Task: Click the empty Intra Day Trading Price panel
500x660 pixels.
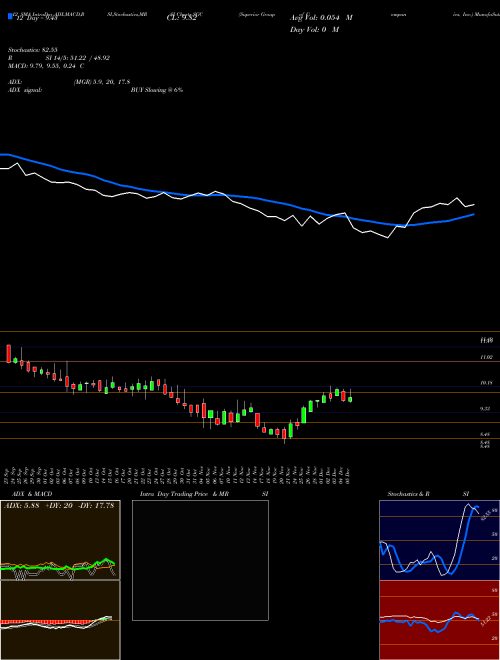Action: click(x=200, y=560)
